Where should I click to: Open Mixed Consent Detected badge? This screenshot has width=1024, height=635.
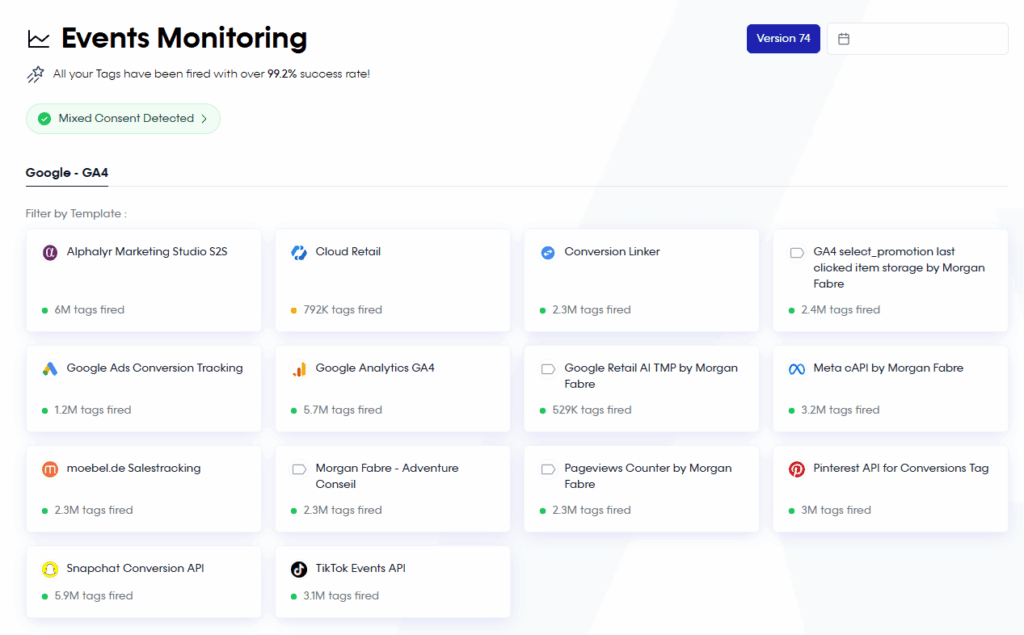(x=123, y=119)
